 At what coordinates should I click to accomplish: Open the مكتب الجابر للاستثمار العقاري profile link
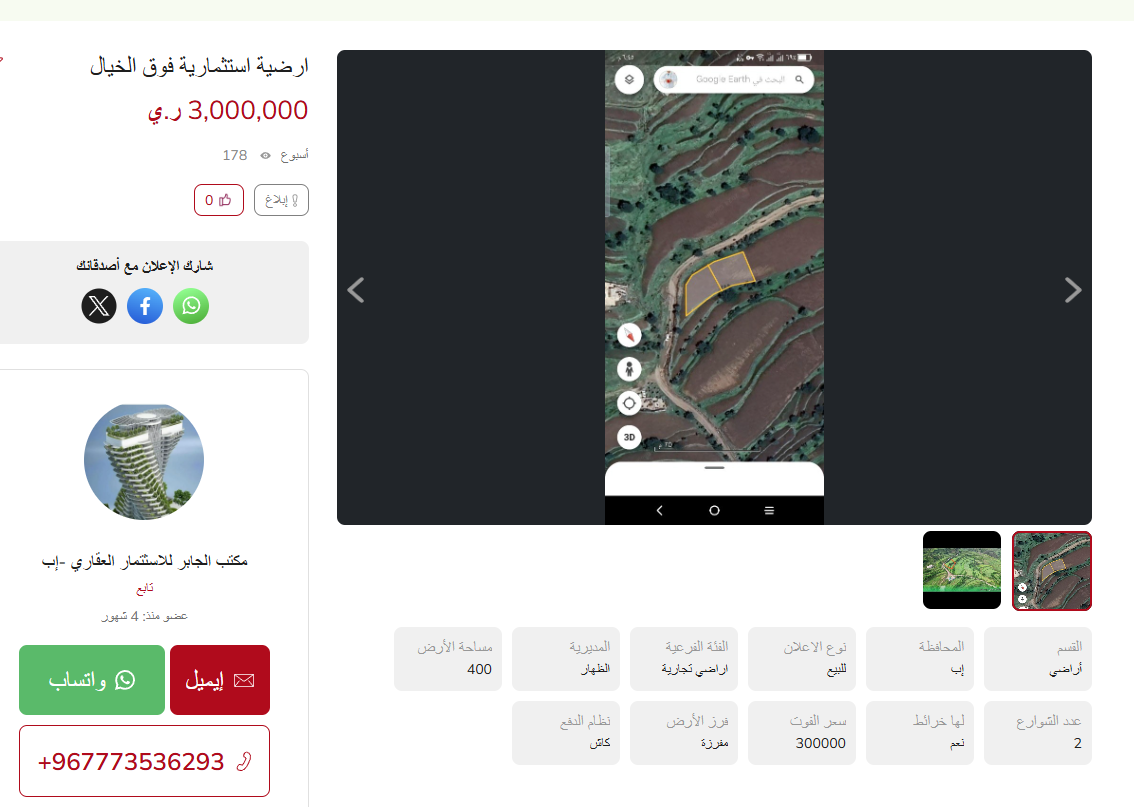click(145, 561)
